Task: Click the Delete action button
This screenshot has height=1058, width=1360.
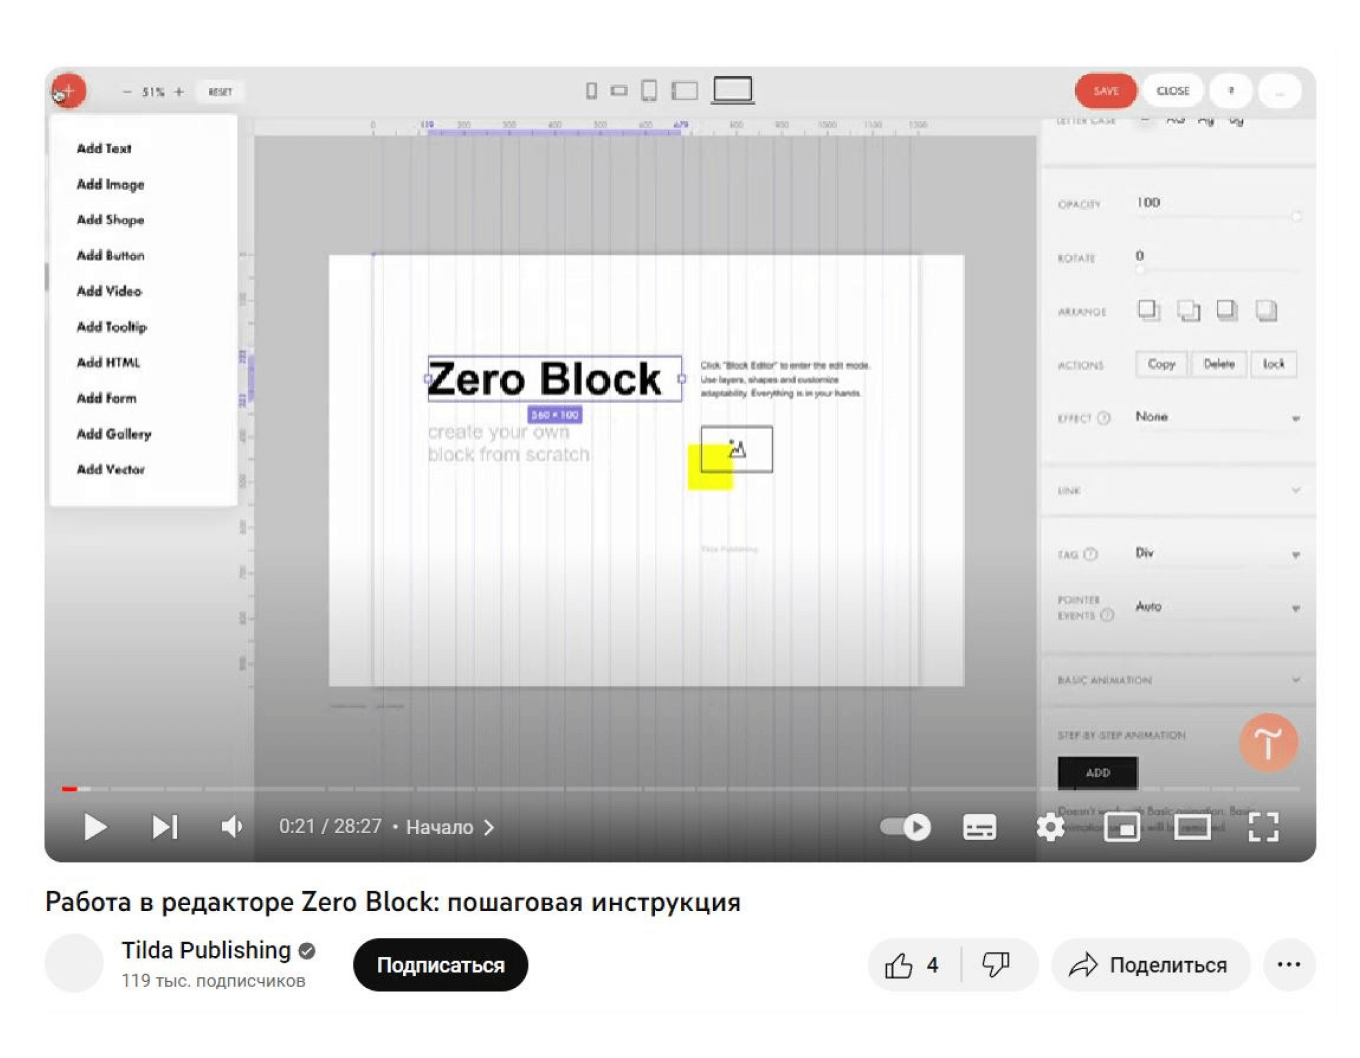Action: (x=1218, y=364)
